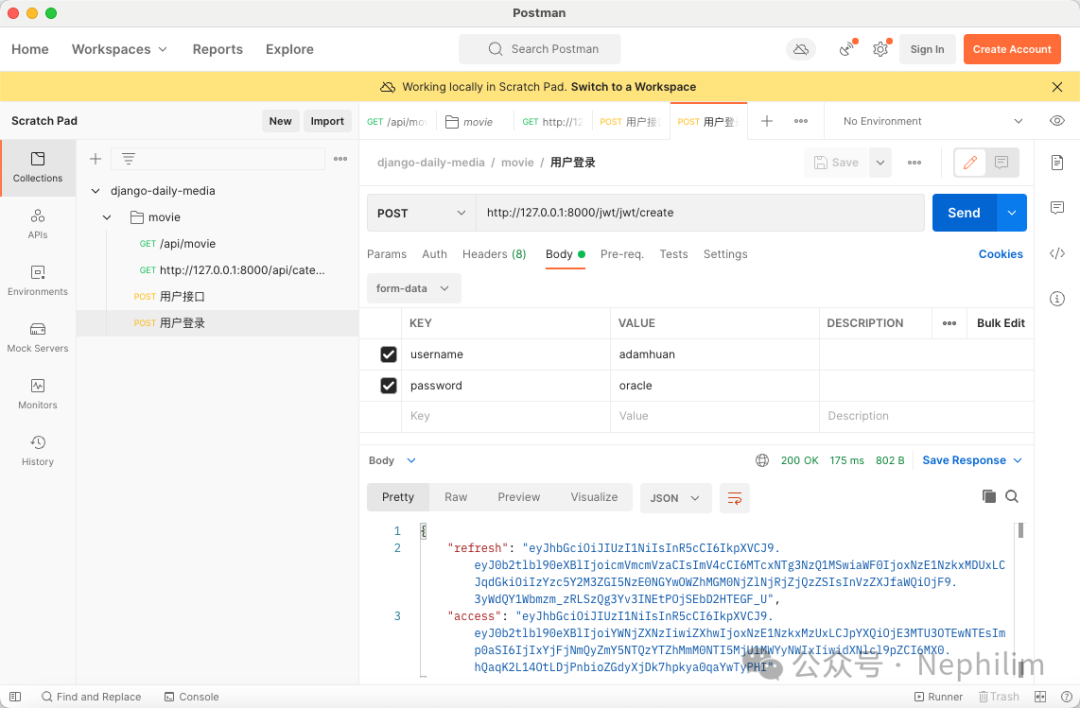Open the Mock Servers sidebar panel
The height and width of the screenshot is (708, 1080).
[37, 337]
